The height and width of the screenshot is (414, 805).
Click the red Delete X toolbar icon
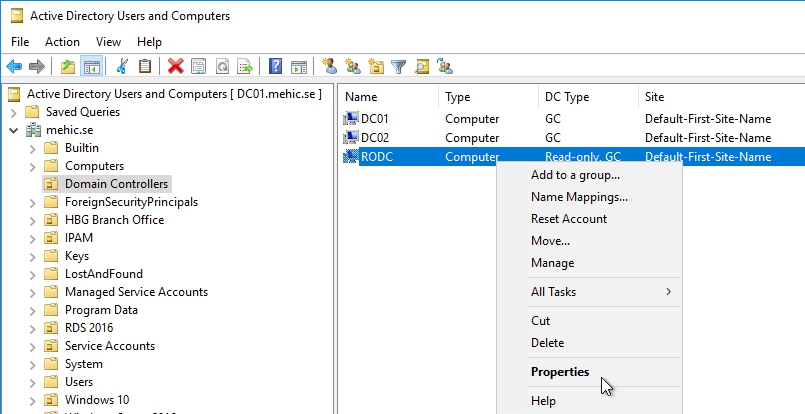pos(176,67)
